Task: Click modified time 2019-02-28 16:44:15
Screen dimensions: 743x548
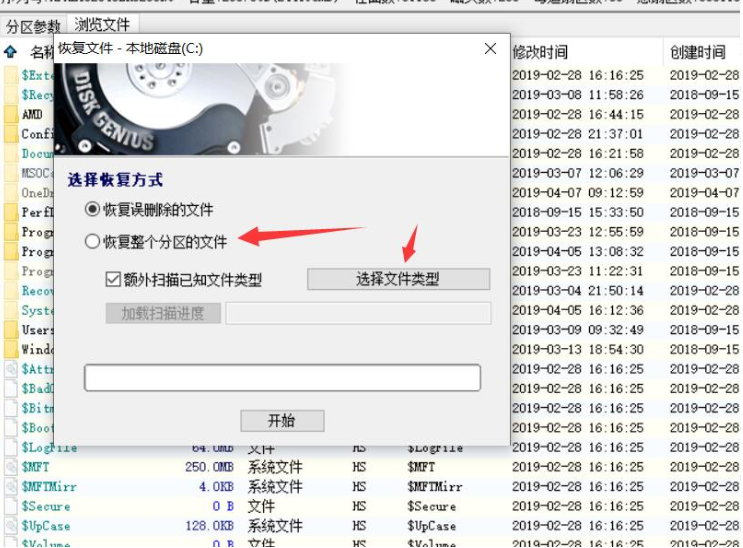Action: 578,114
